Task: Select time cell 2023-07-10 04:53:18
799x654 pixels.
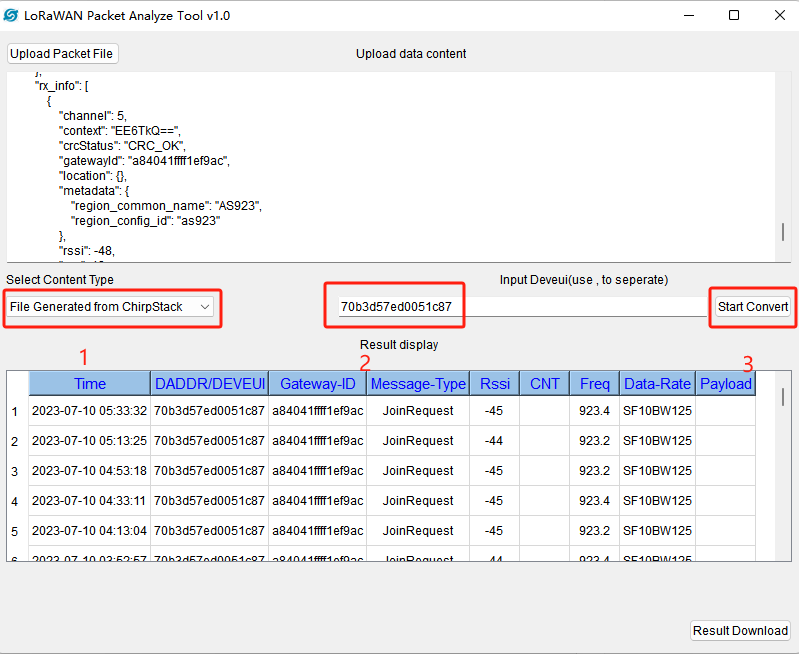Action: [90, 471]
